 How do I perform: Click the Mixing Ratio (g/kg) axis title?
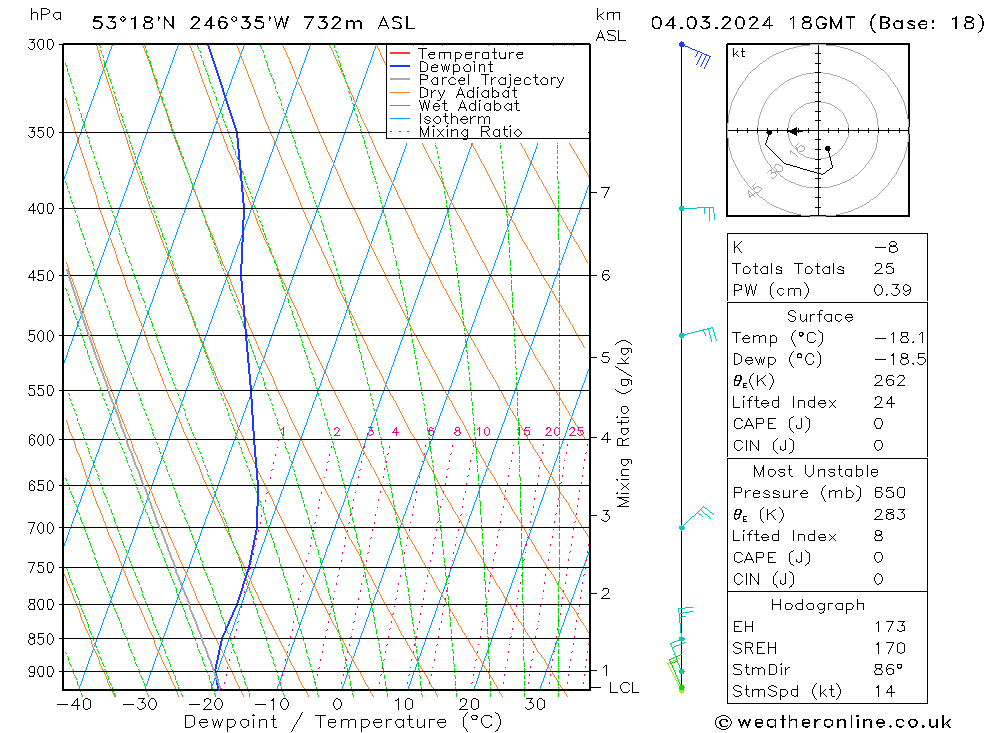pos(624,424)
